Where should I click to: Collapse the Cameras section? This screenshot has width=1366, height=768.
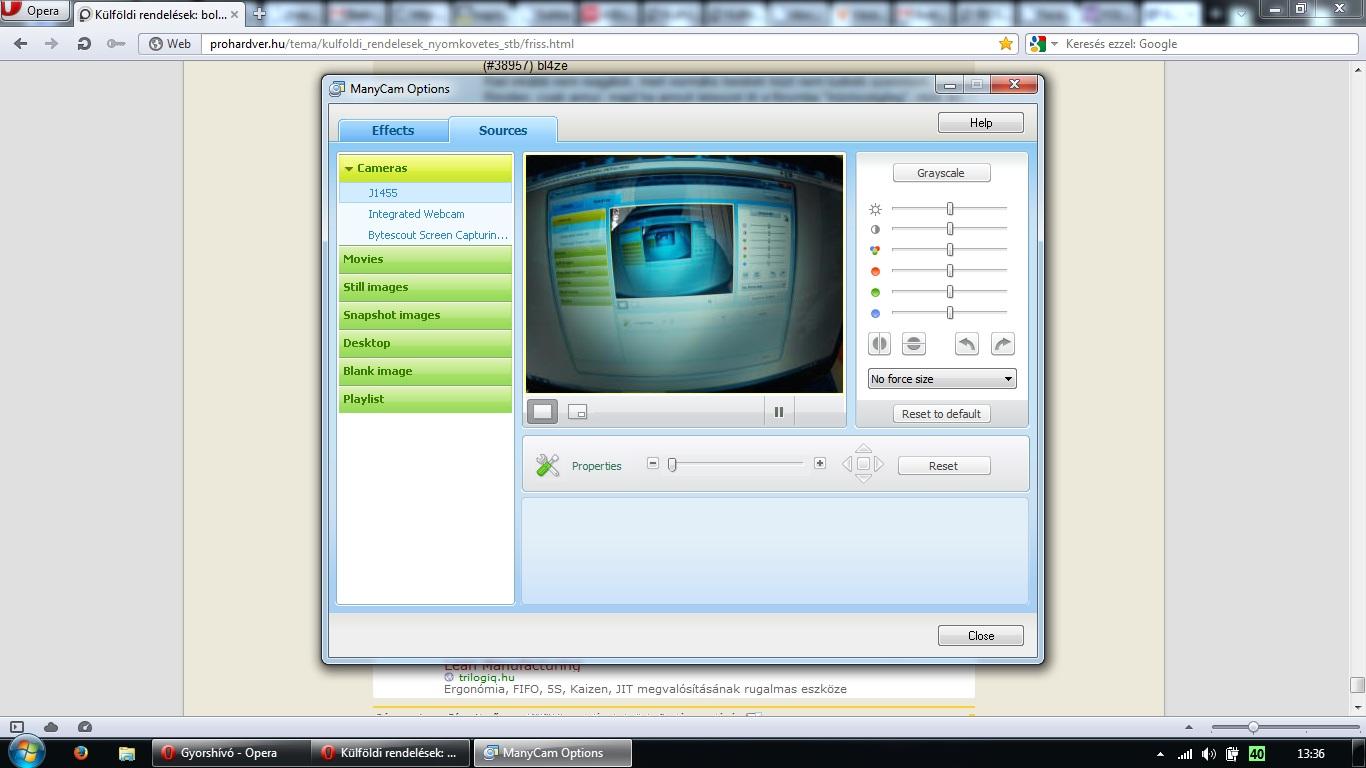coord(425,168)
